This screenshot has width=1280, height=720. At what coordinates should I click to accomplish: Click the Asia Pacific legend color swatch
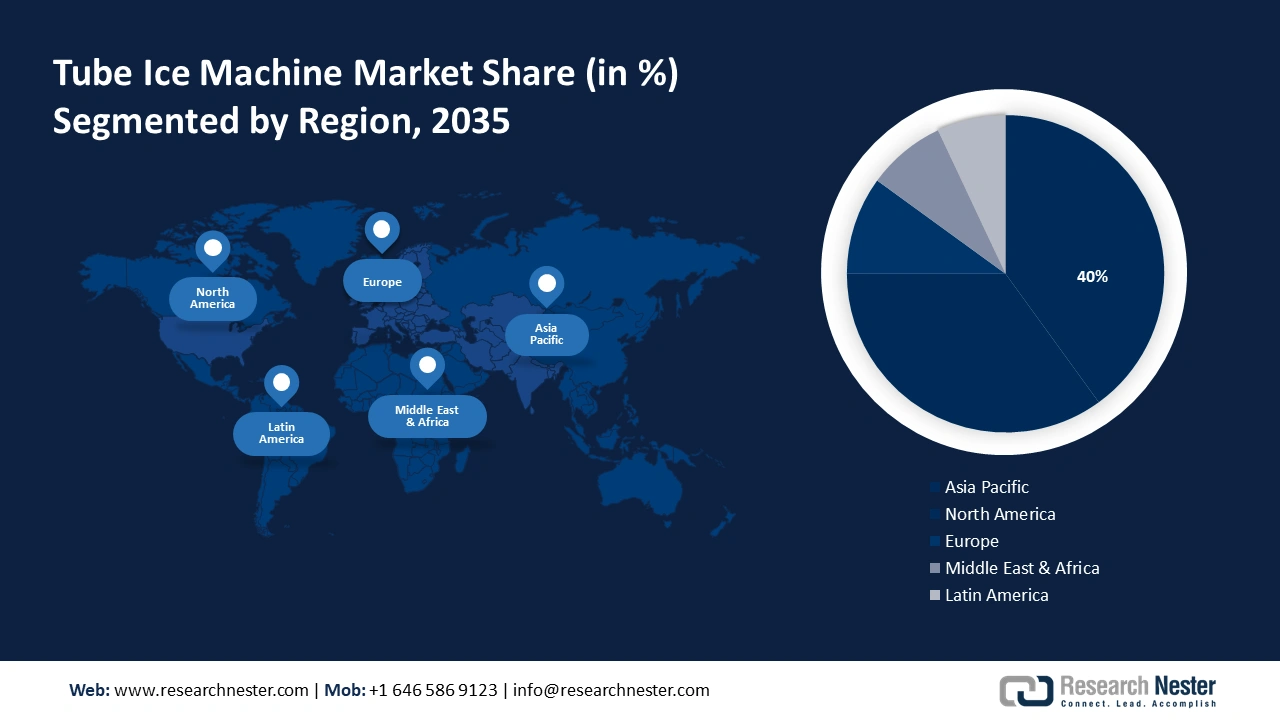click(935, 488)
